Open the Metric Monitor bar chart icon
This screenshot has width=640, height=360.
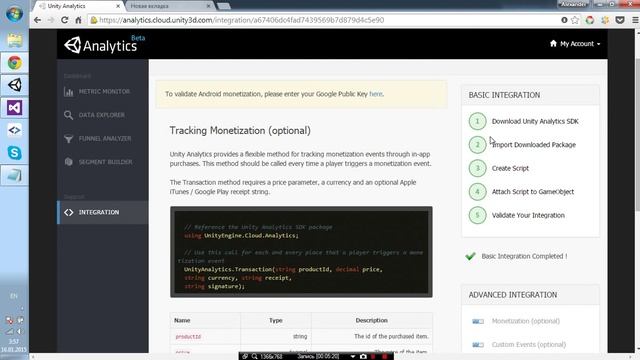pyautogui.click(x=69, y=92)
